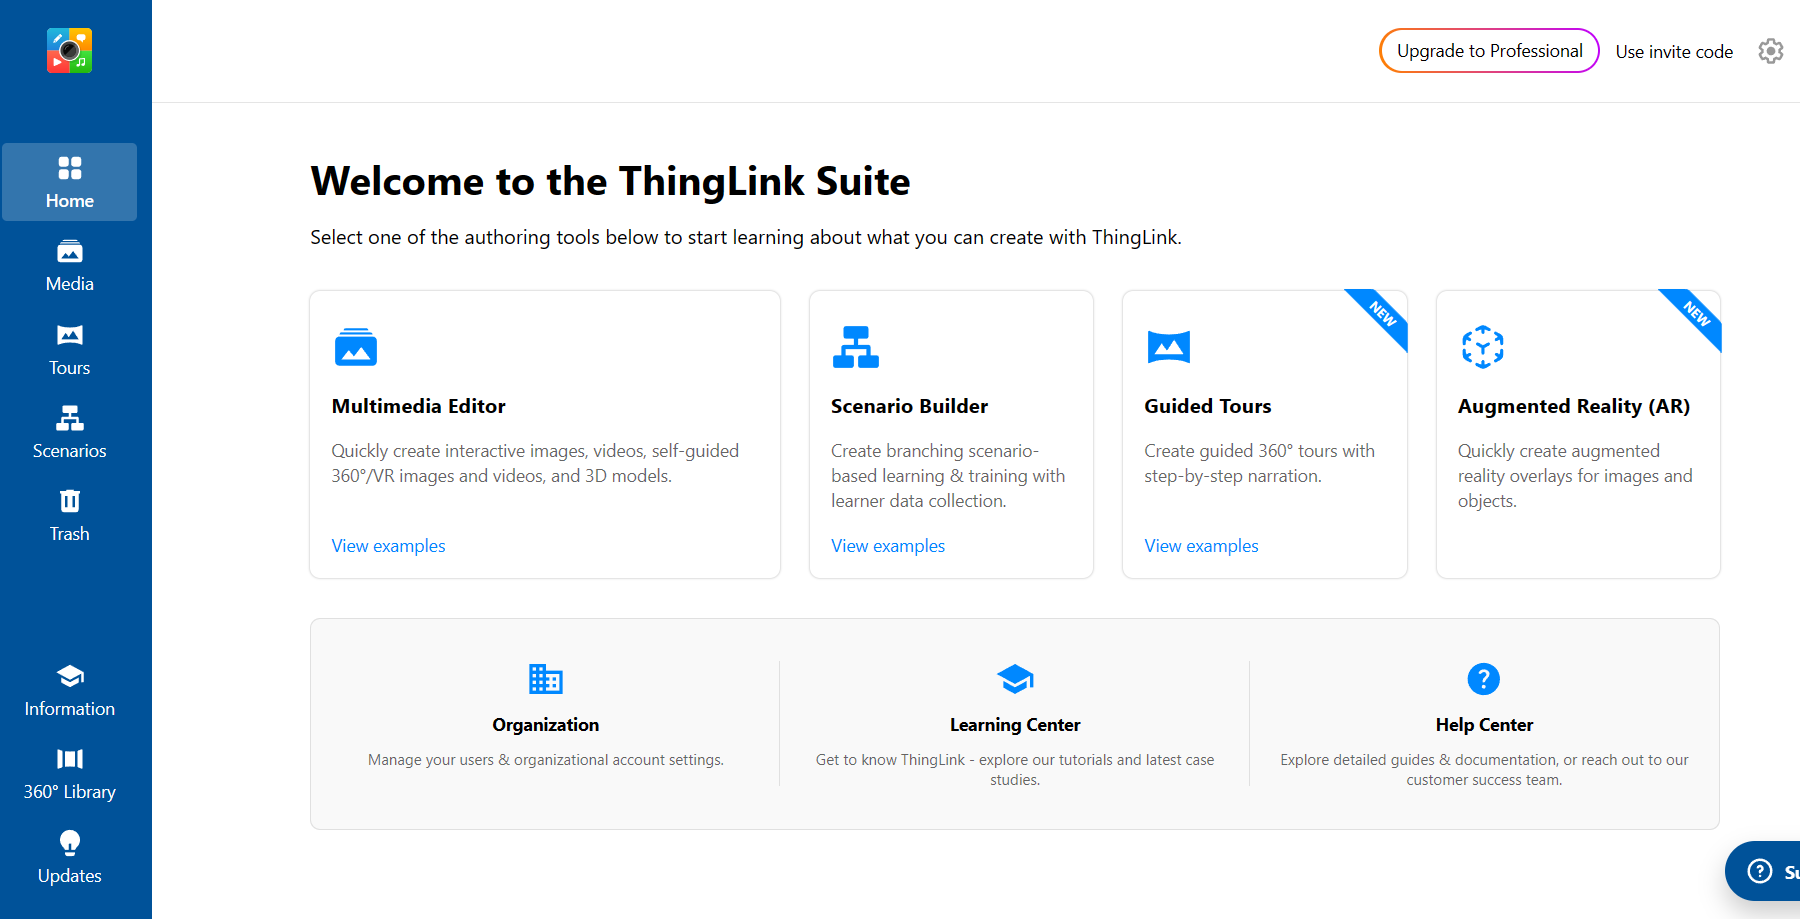Screen dimensions: 1800x919
Task: Click the Upgrade to Professional button
Action: click(x=1489, y=51)
